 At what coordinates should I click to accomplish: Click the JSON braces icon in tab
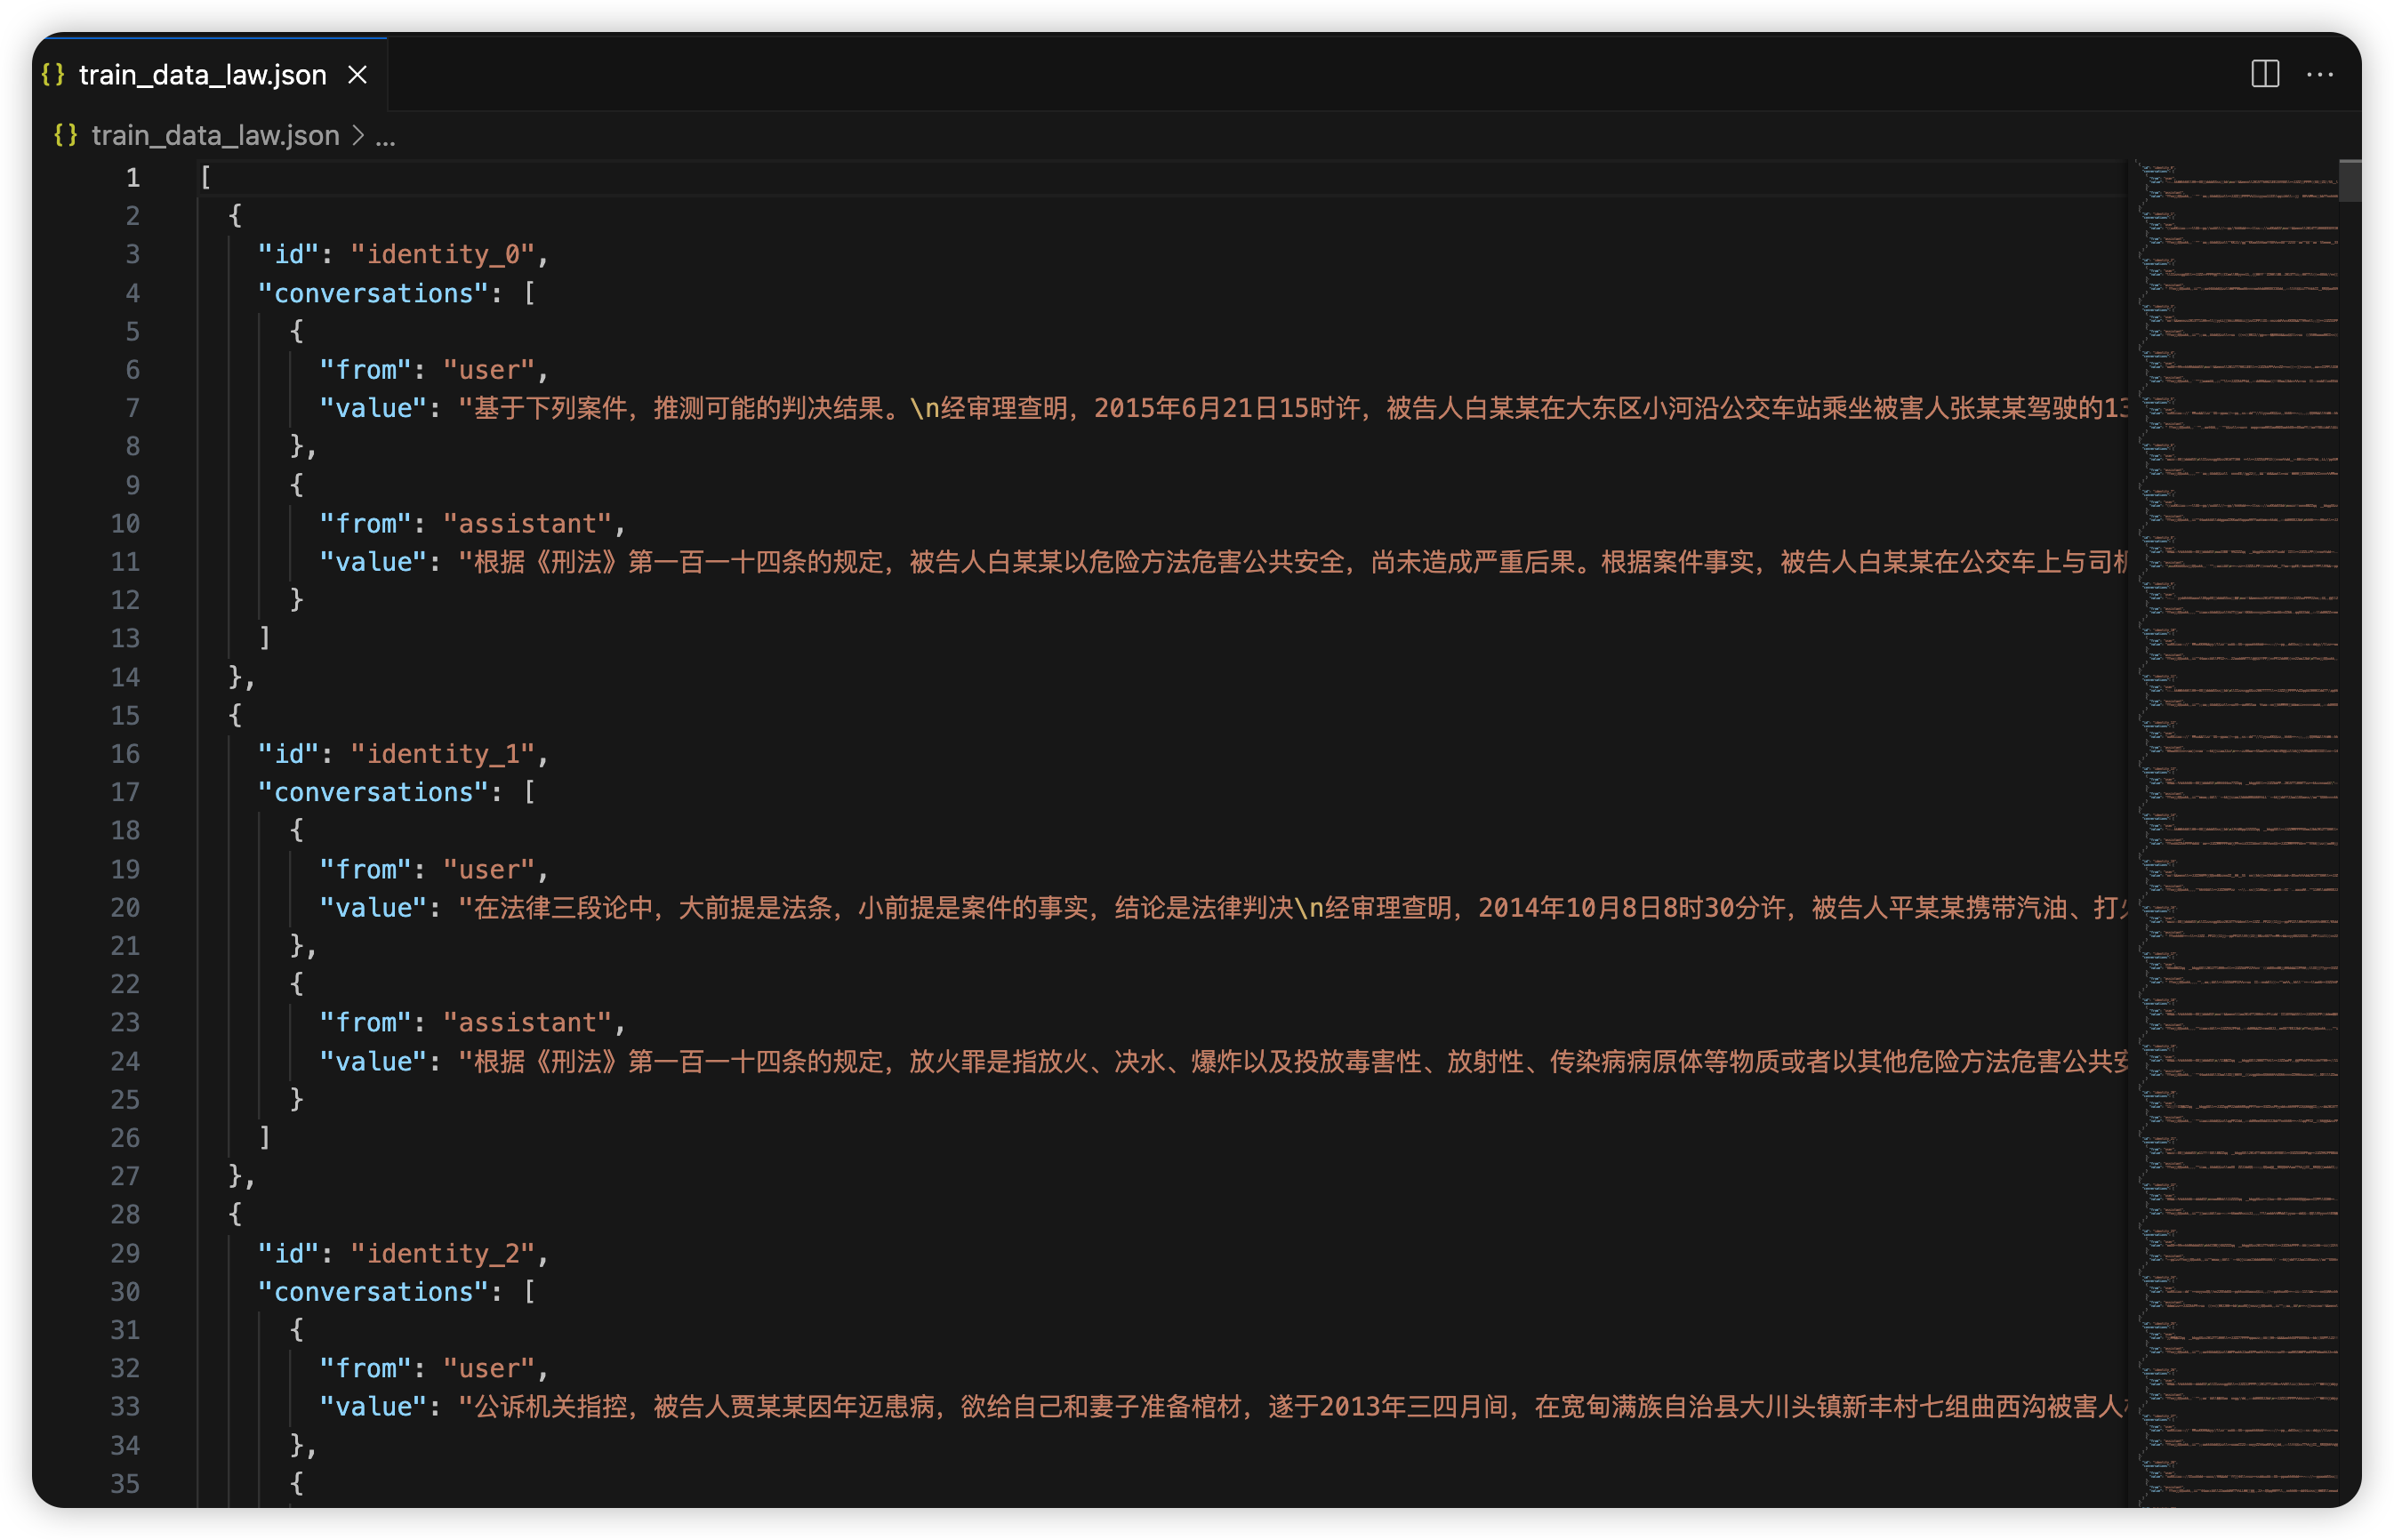pyautogui.click(x=53, y=75)
